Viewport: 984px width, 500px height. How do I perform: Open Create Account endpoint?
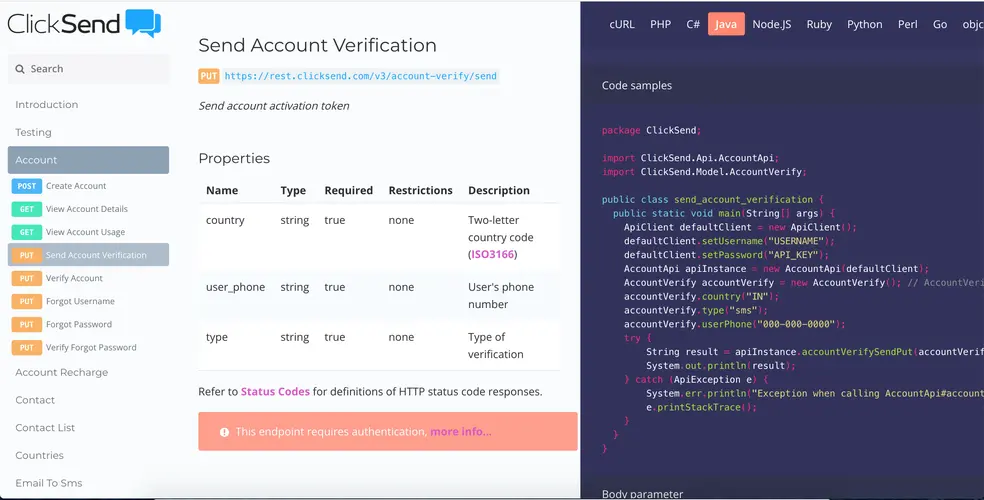(x=76, y=186)
